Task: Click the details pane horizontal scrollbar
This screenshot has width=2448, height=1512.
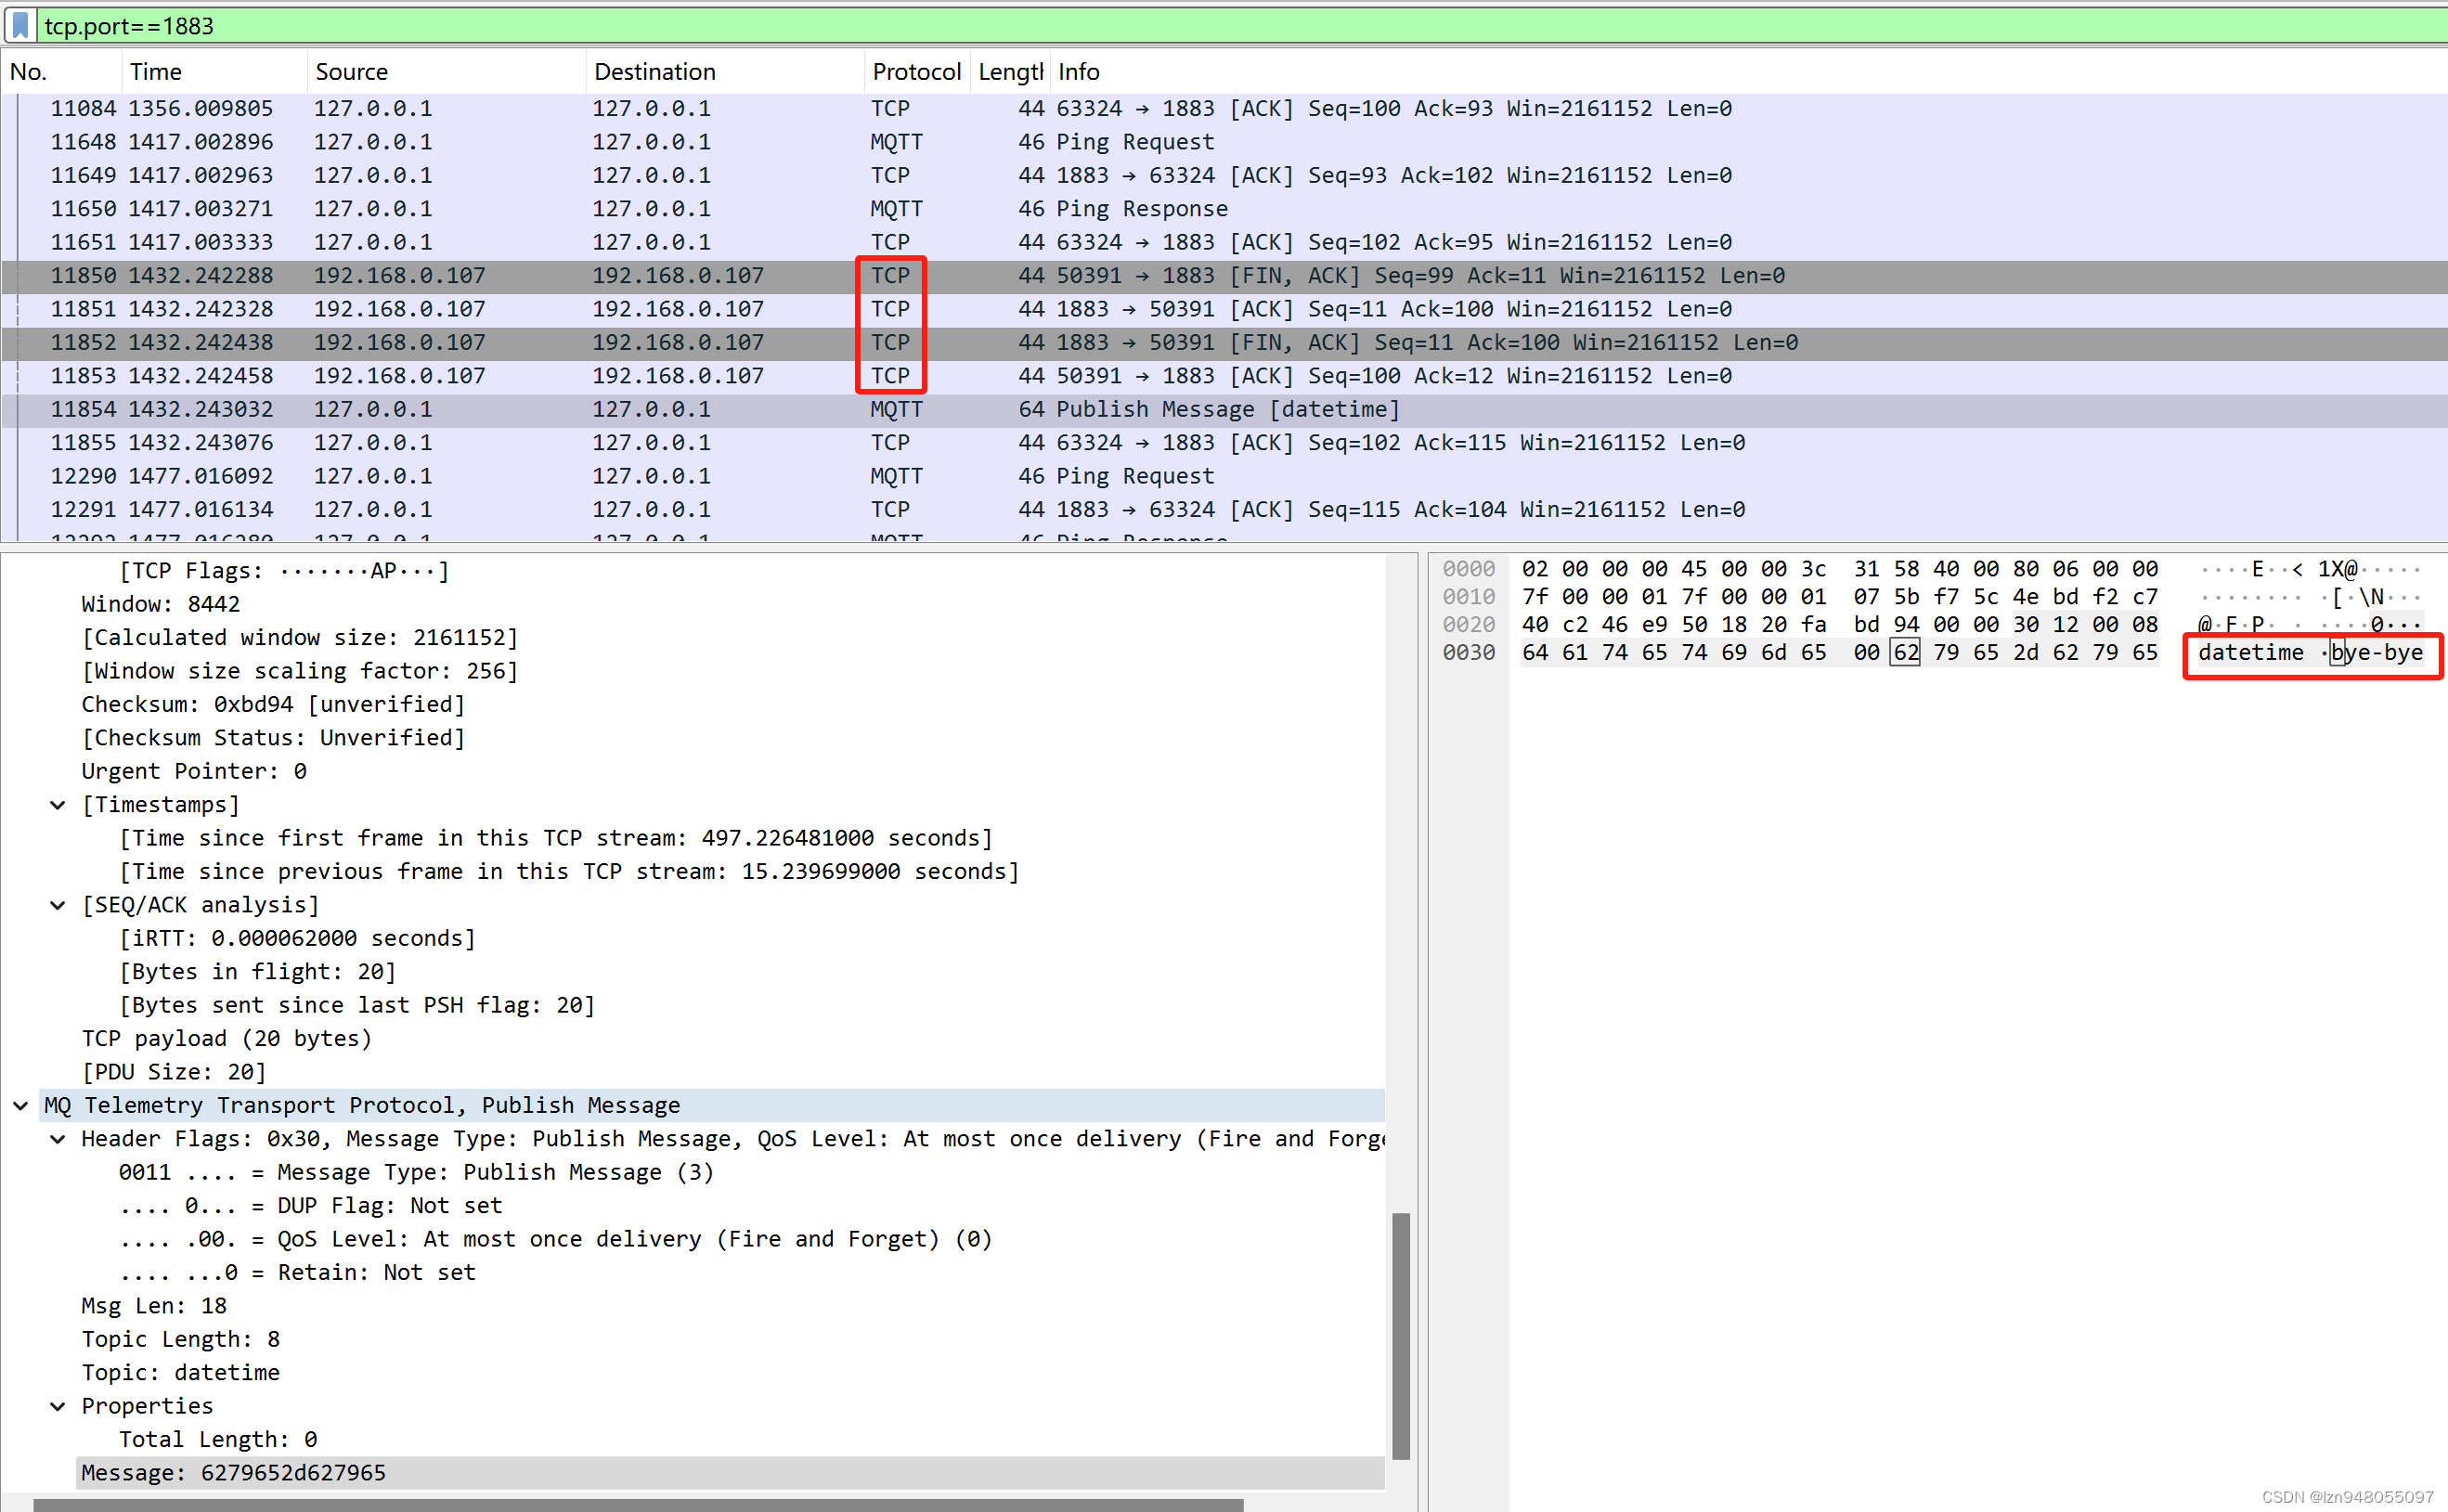Action: click(x=640, y=1504)
